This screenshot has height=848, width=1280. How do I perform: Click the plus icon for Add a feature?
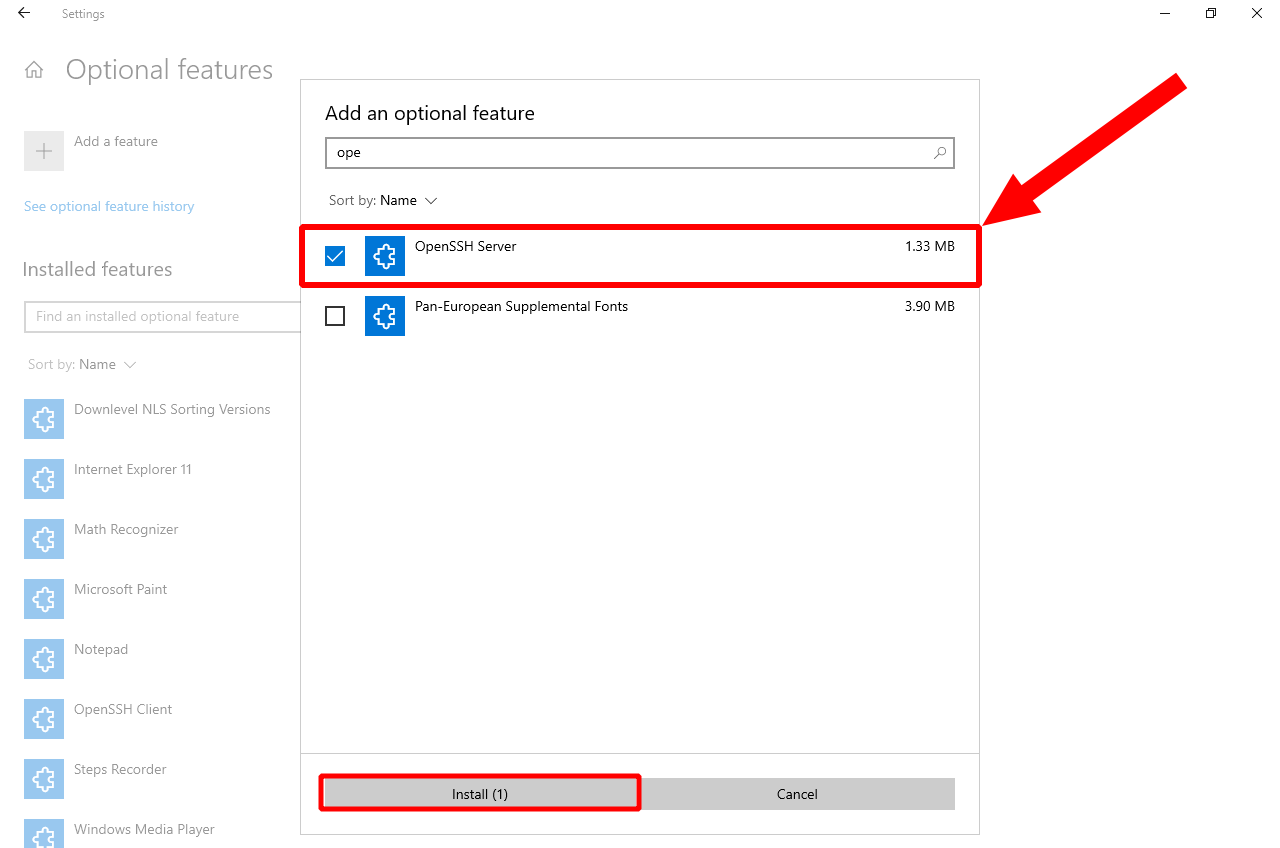[x=44, y=151]
